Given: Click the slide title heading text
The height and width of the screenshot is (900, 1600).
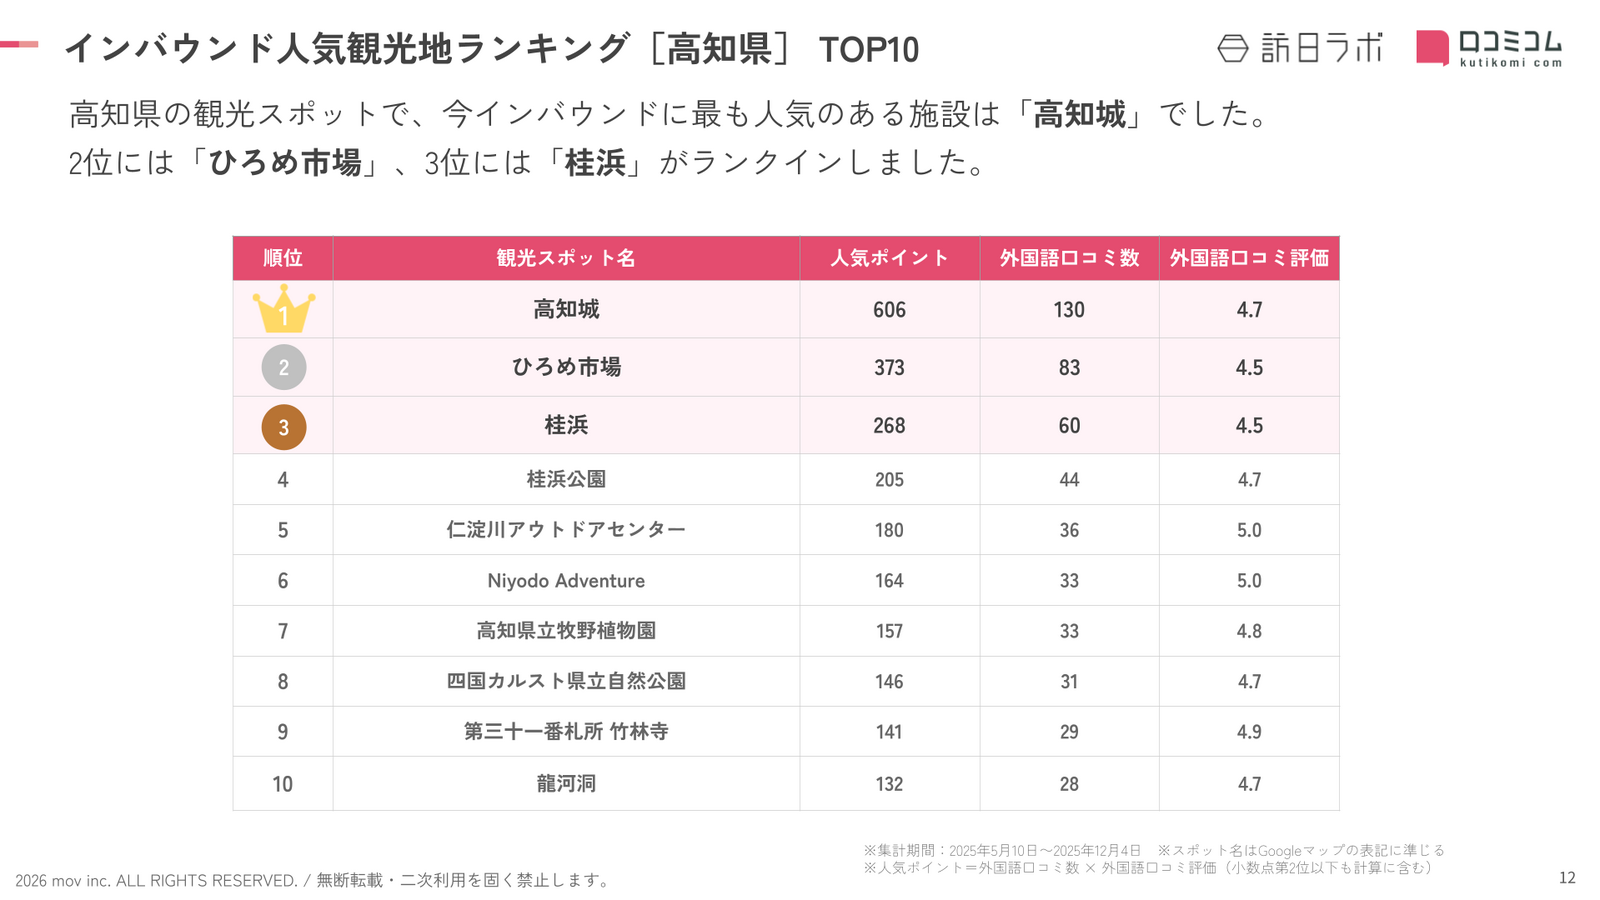Looking at the screenshot, I should pos(491,48).
